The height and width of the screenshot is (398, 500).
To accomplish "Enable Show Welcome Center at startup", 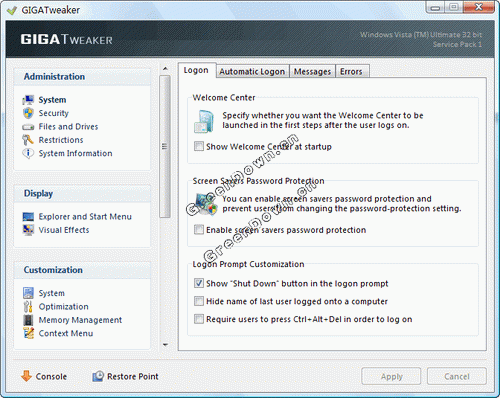I will pos(199,146).
